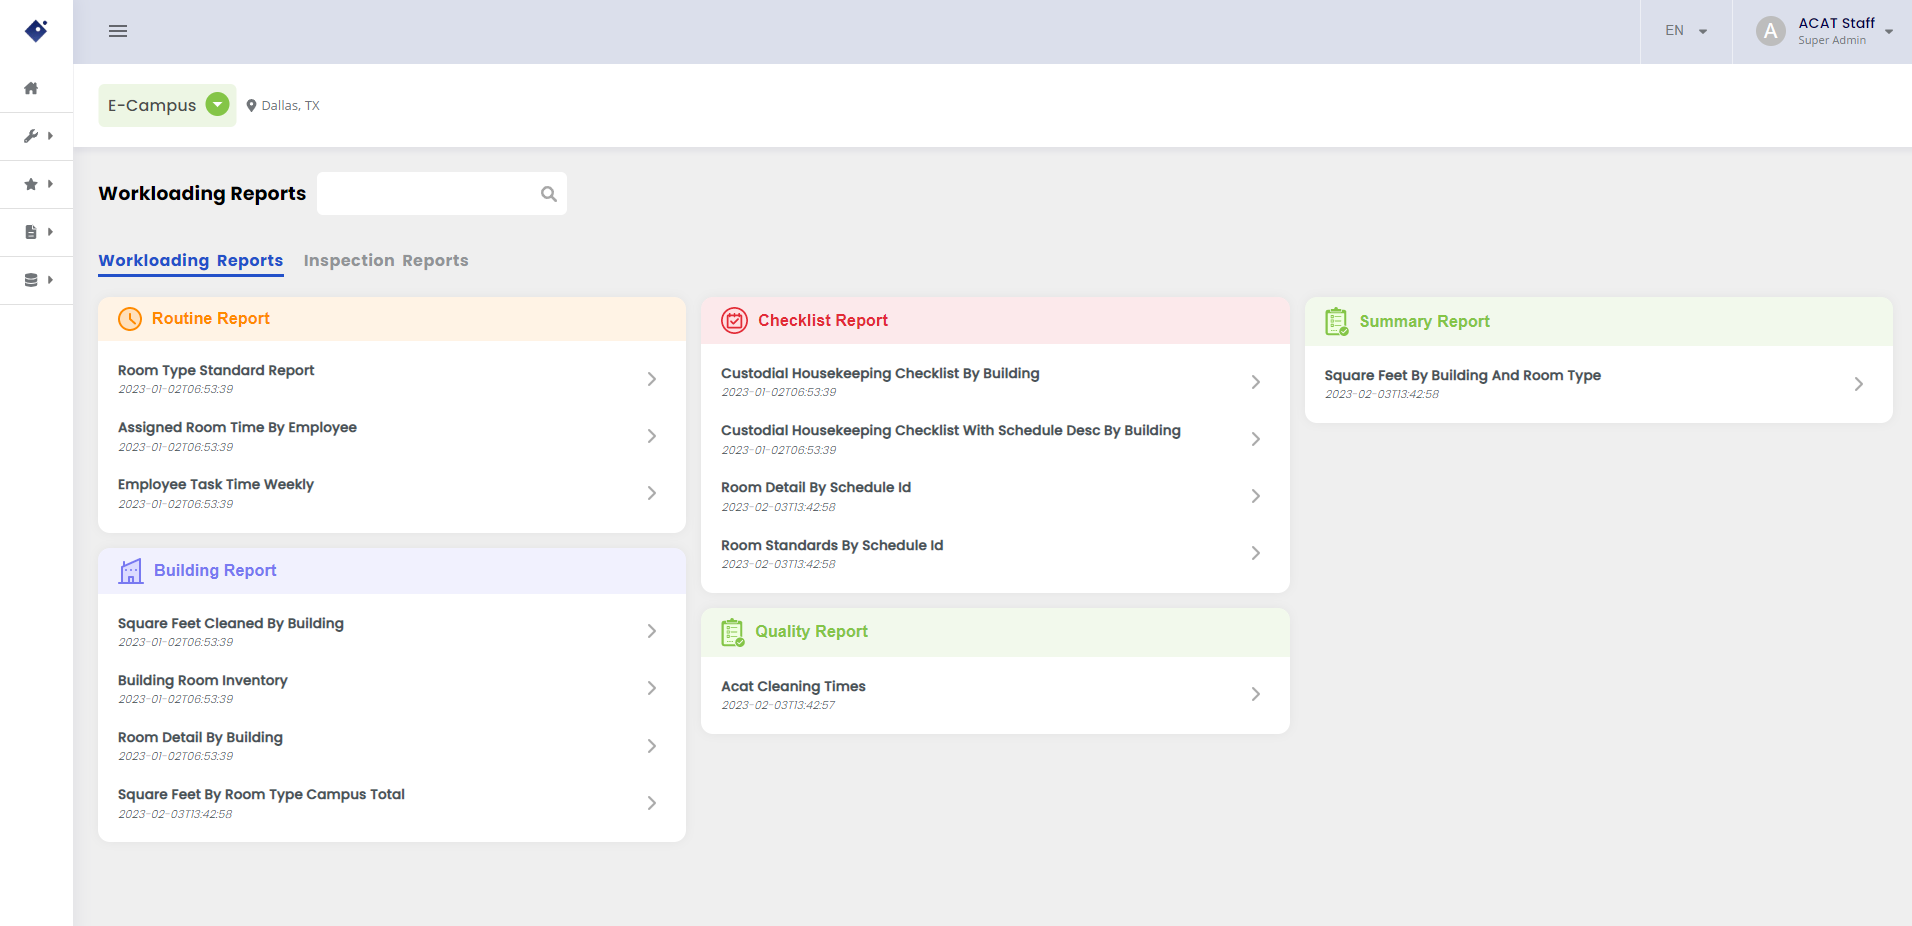Open Square Feet By Building And Room Type chevron

pos(1859,384)
